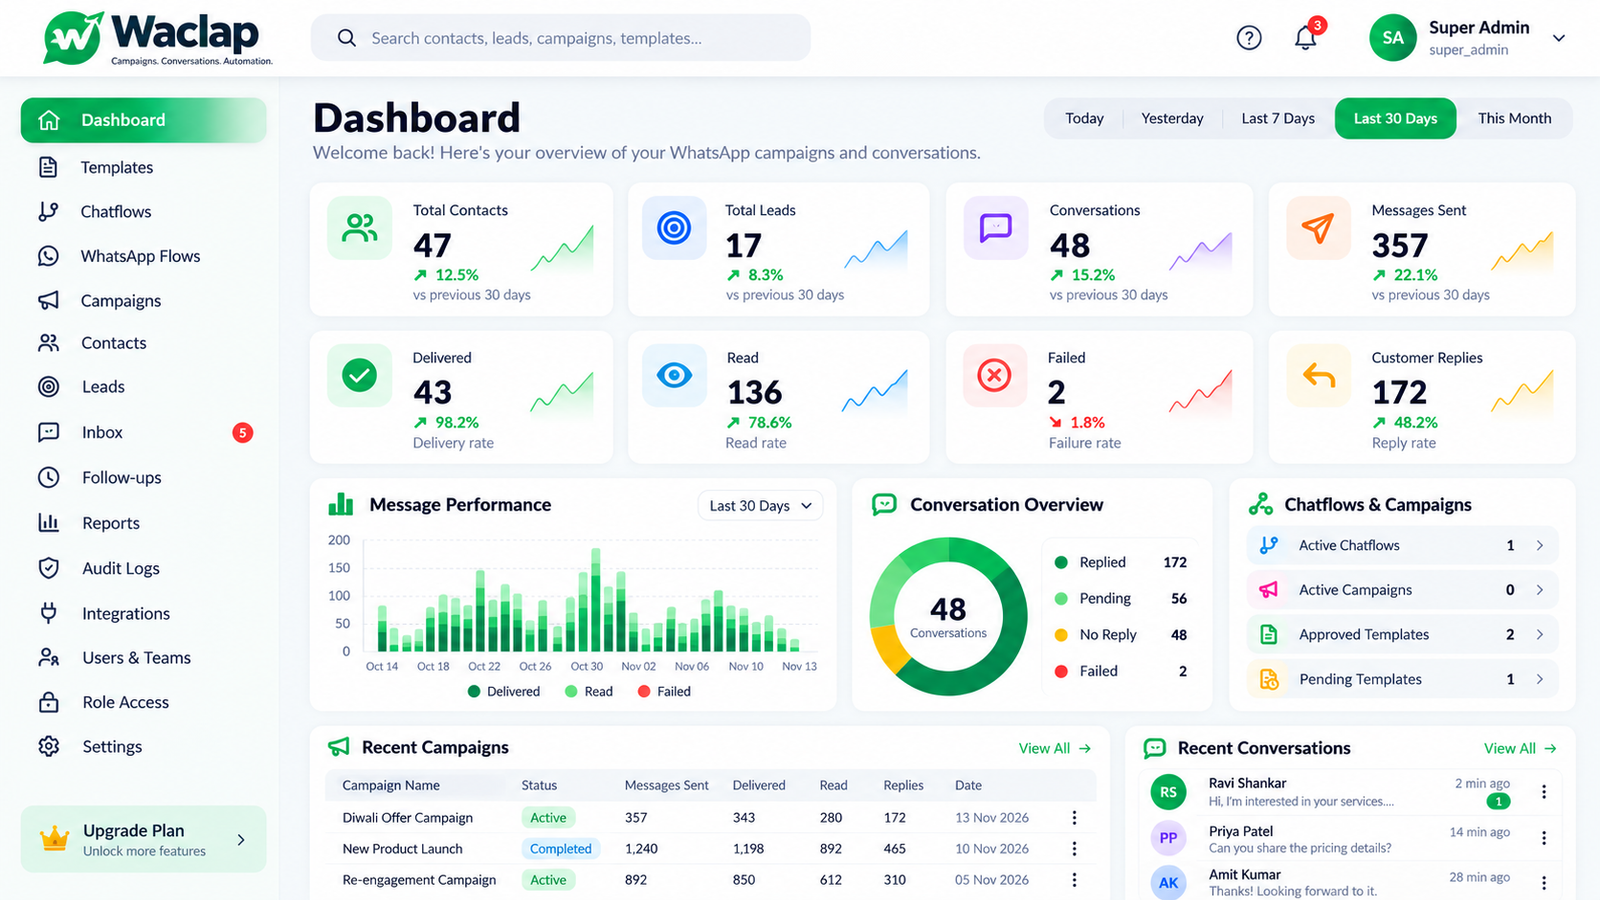The height and width of the screenshot is (900, 1600).
Task: Select the Yesterday date range tab
Action: pos(1172,118)
